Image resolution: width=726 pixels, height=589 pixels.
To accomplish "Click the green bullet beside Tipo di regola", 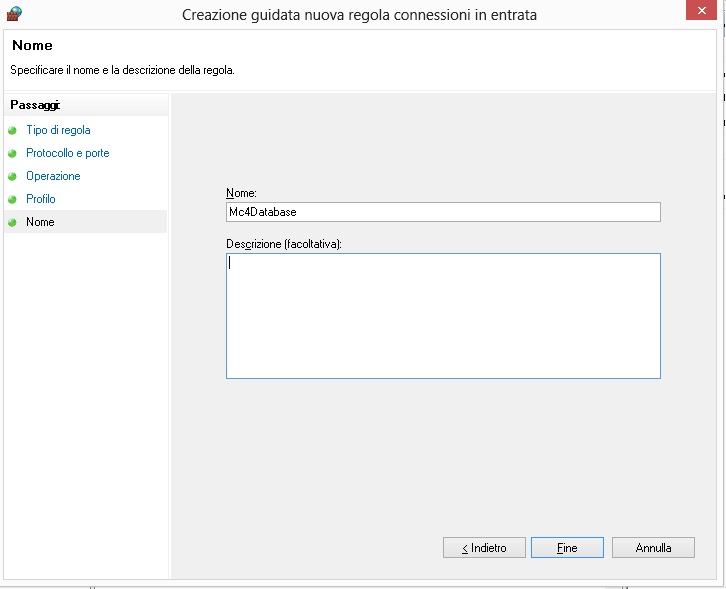I will click(13, 131).
